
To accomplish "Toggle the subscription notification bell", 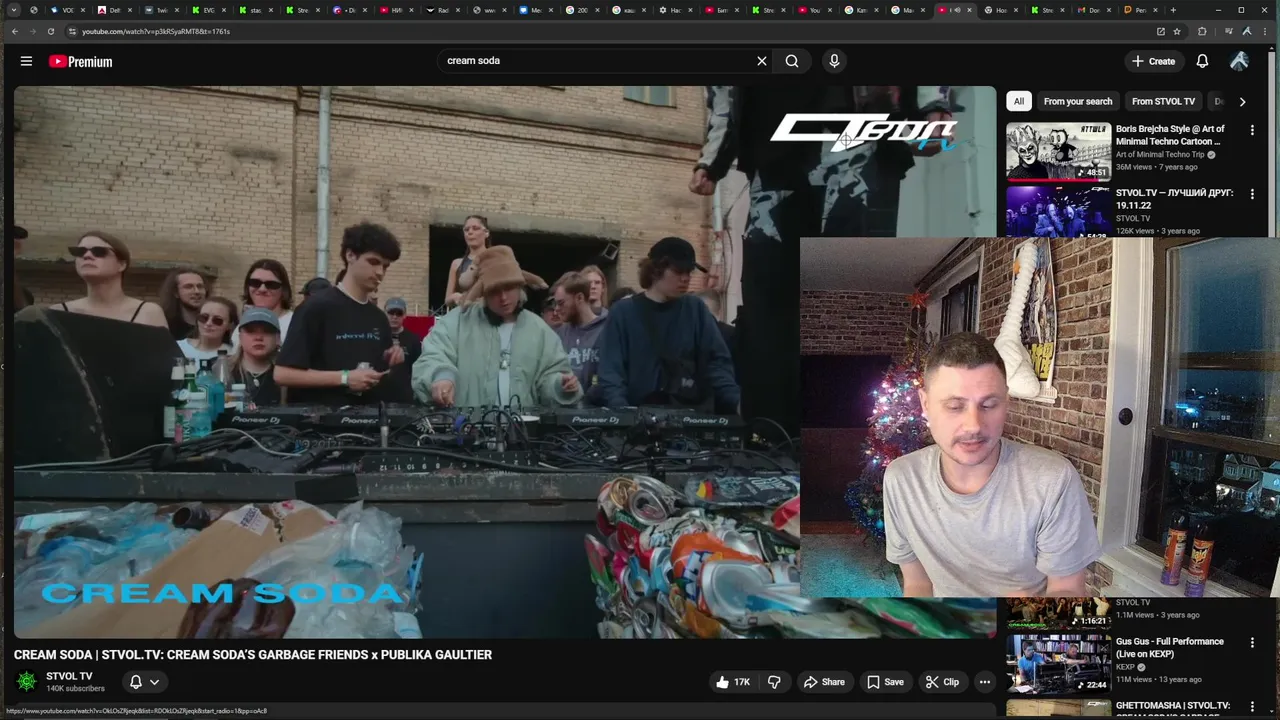I will (x=136, y=682).
